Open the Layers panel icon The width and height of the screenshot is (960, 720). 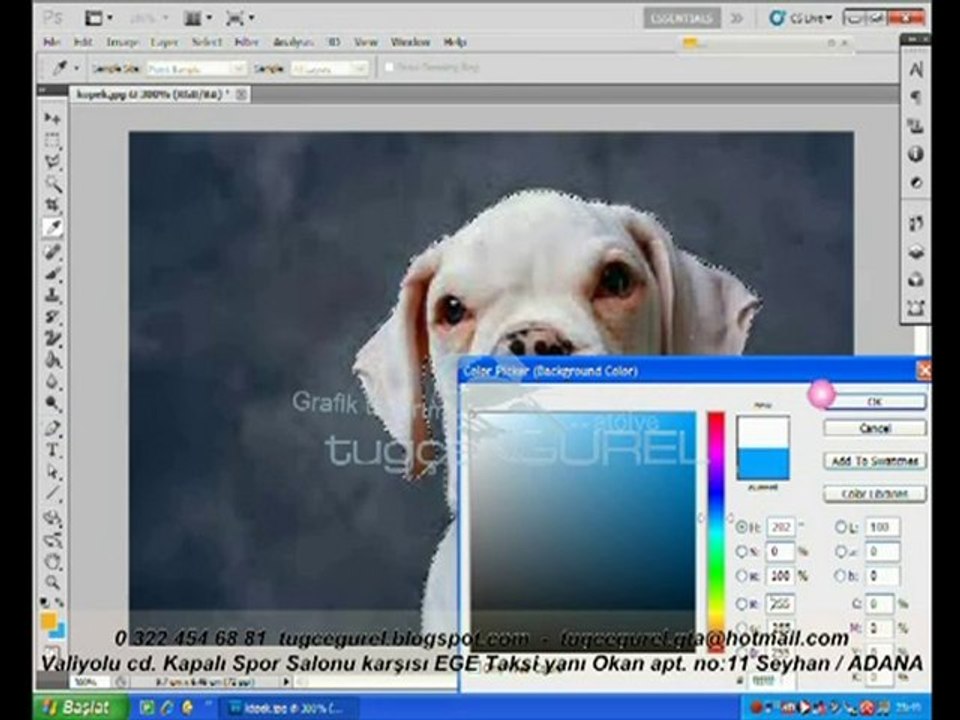coord(915,252)
